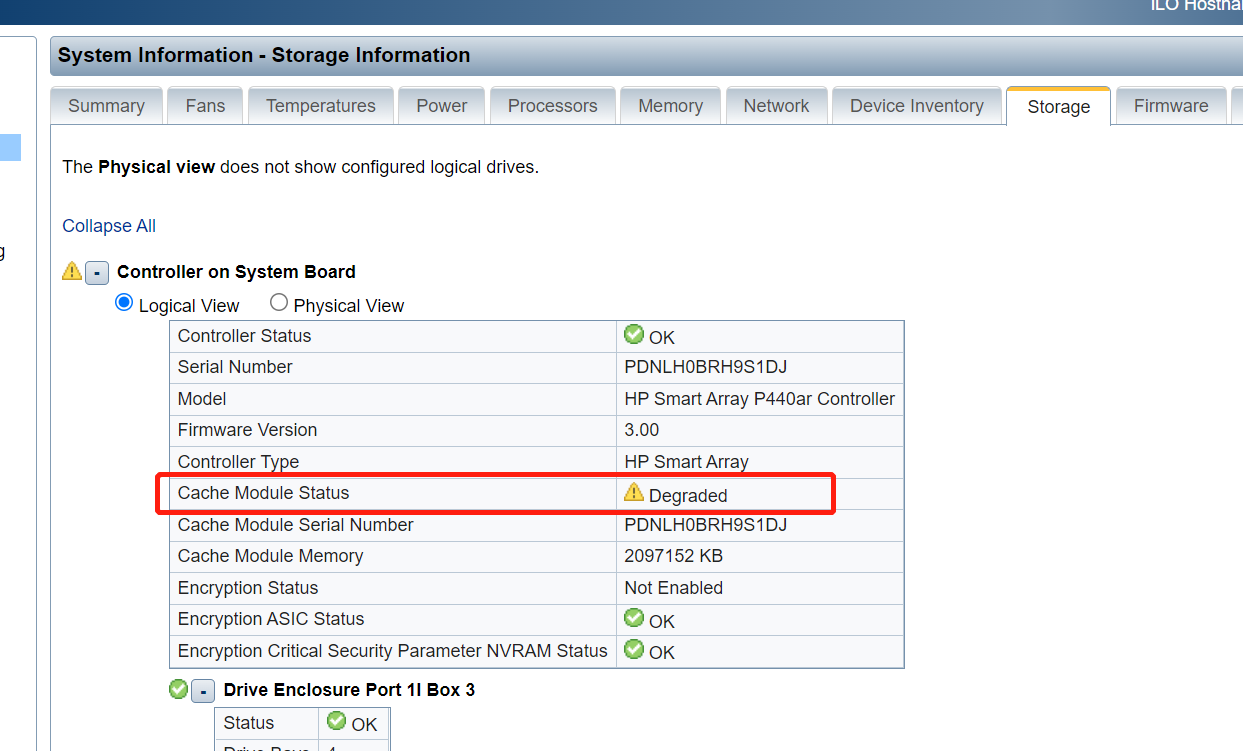Select the Physical View radio button

(x=279, y=303)
